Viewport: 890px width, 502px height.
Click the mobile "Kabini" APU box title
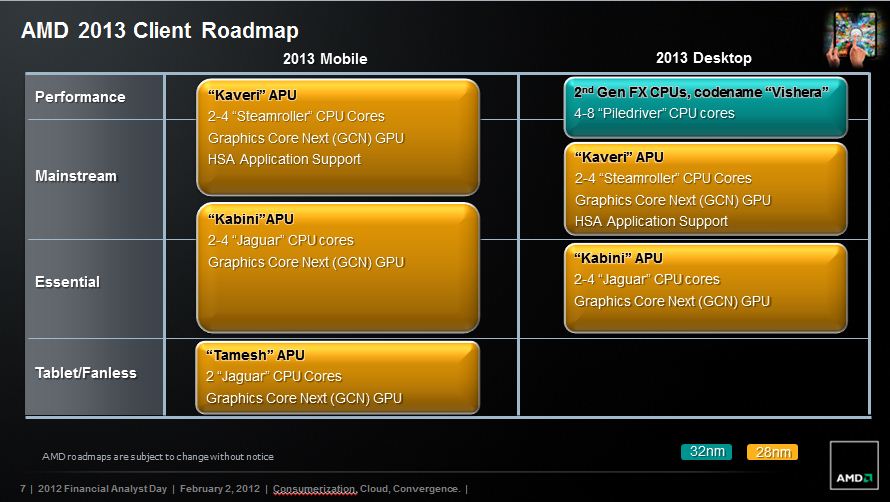coord(251,219)
